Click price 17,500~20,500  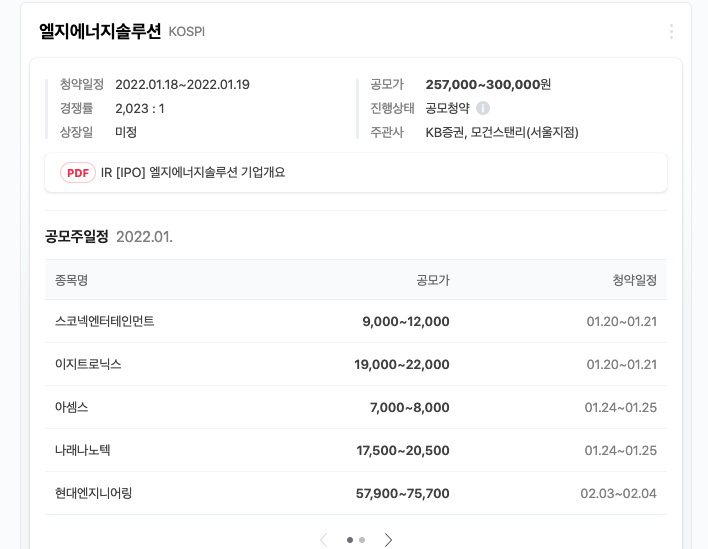(x=403, y=450)
